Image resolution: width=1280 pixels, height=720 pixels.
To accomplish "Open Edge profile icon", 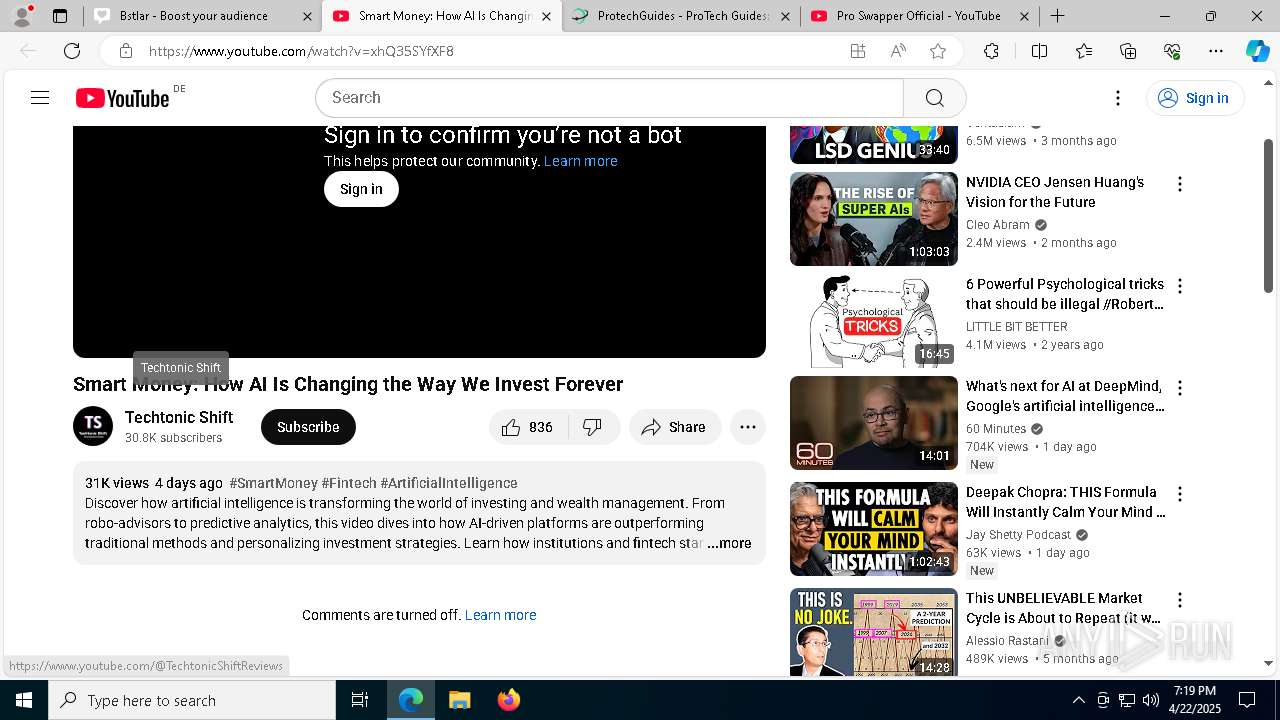I will [x=22, y=16].
